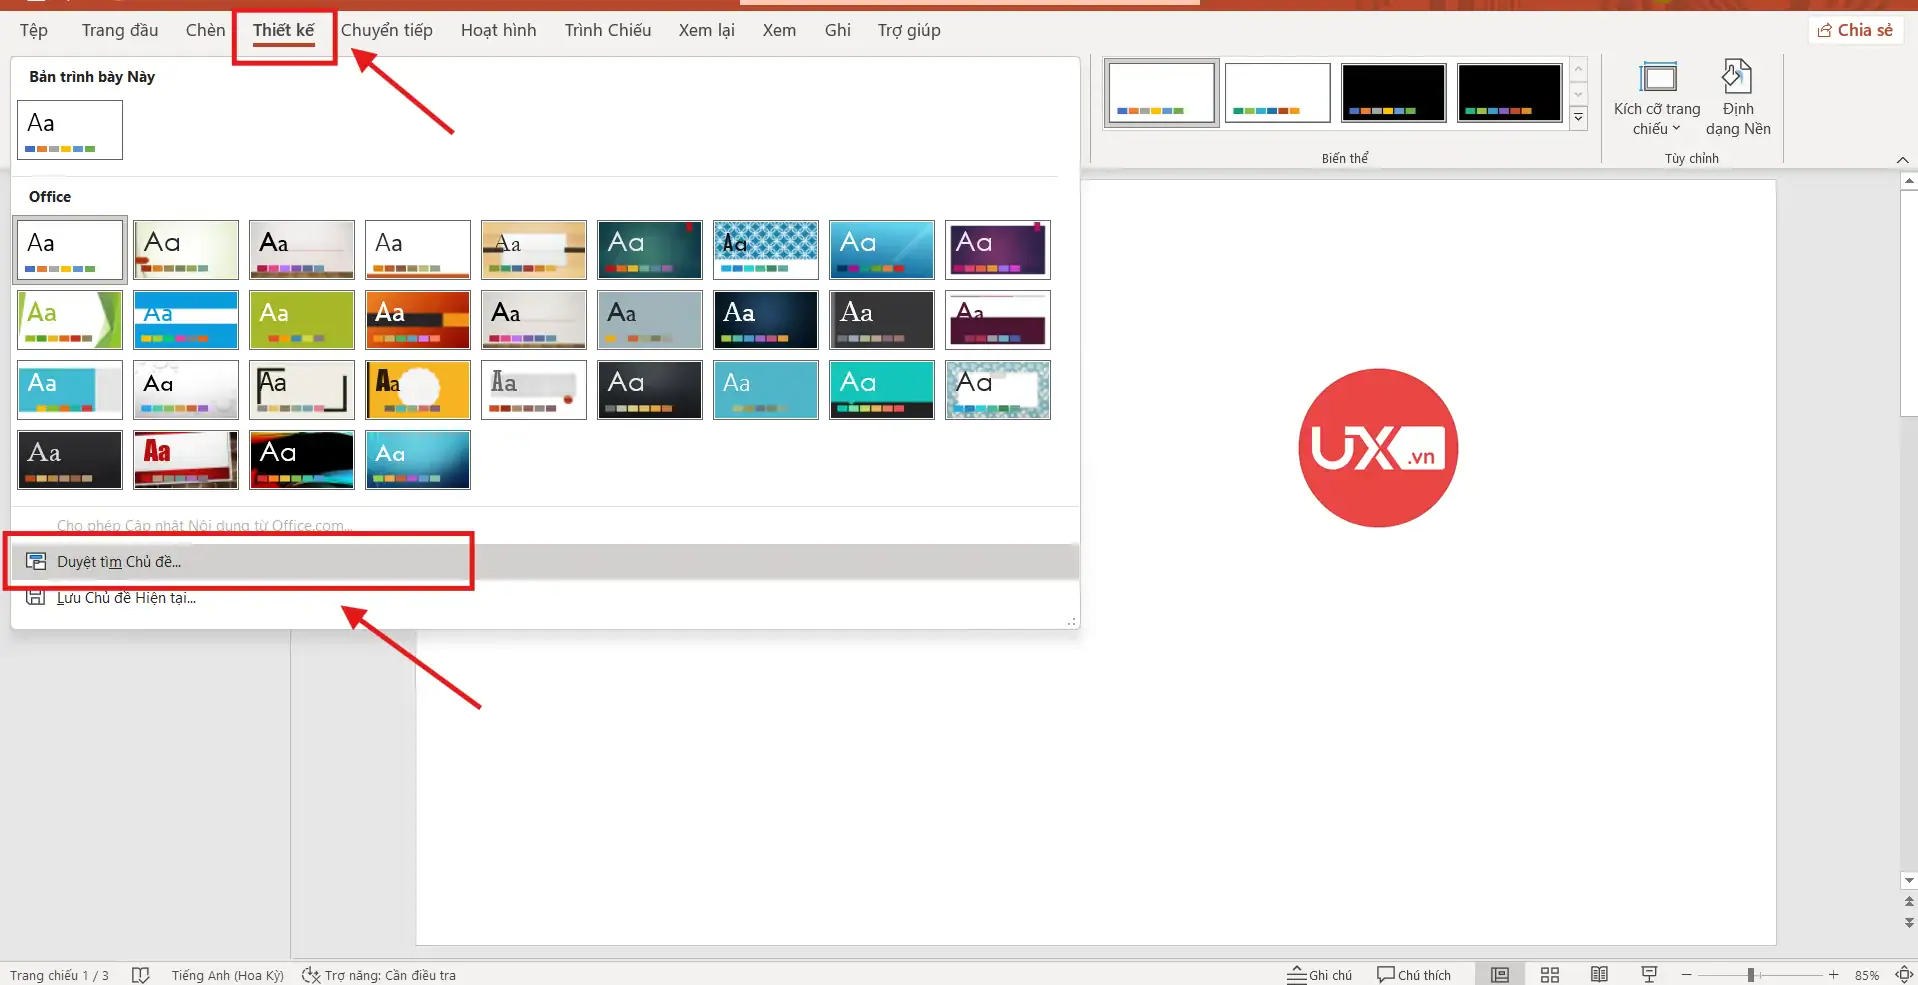
Task: Choose the first black variant thumbnail
Action: [x=1393, y=93]
